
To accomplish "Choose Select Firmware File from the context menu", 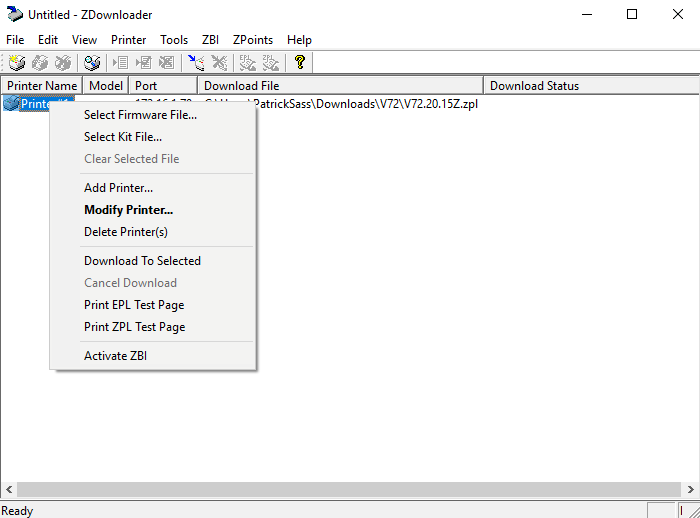I will tap(140, 115).
